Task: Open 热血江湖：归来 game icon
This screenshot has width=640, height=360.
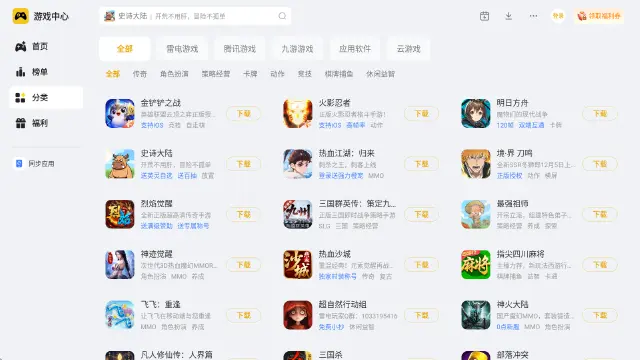Action: 298,164
